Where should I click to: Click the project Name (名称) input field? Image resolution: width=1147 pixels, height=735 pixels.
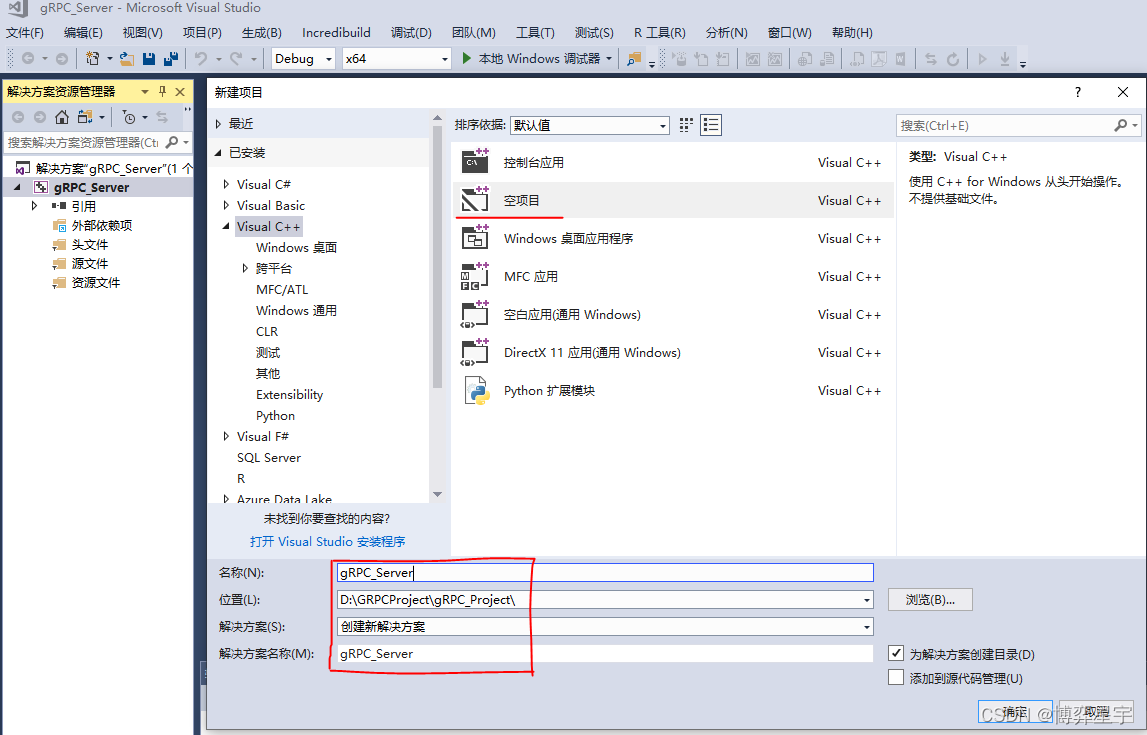click(605, 573)
